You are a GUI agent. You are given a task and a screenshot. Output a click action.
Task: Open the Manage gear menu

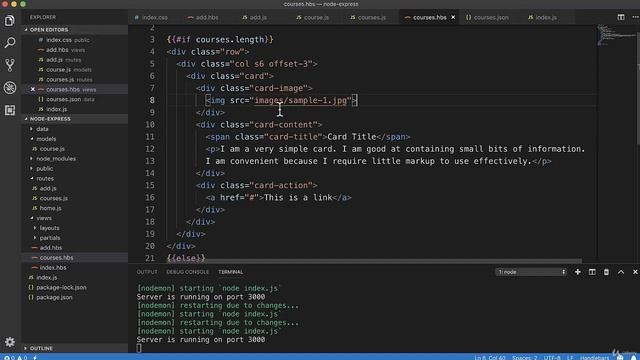pos(10,342)
